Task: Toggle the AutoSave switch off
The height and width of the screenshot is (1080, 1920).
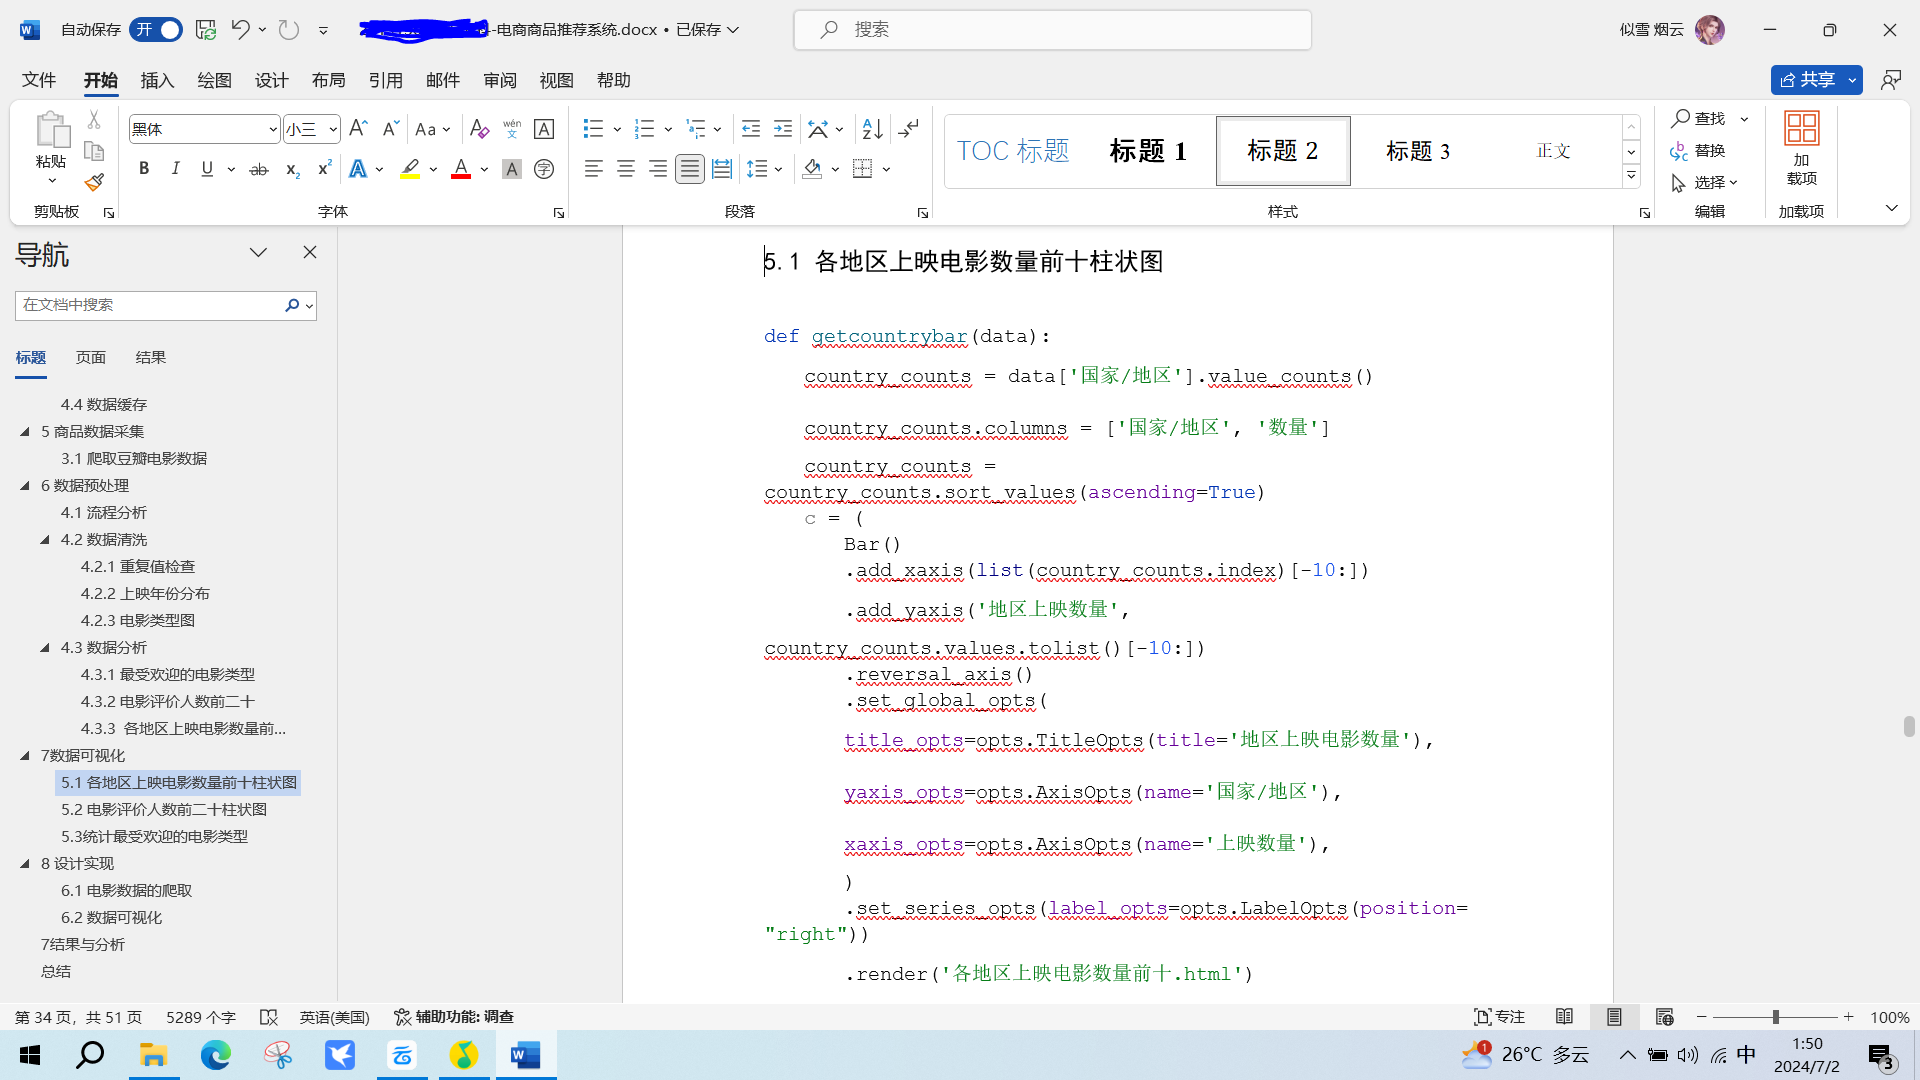Action: pyautogui.click(x=158, y=30)
